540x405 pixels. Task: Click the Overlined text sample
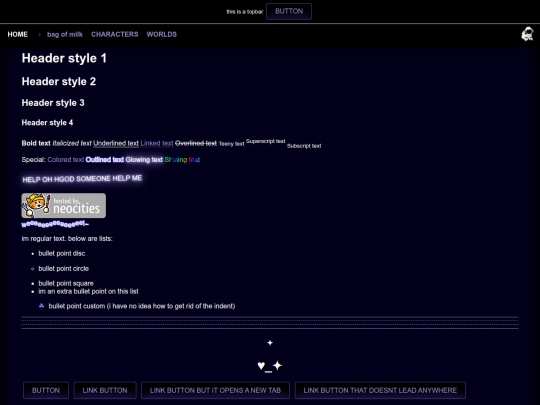coord(196,143)
